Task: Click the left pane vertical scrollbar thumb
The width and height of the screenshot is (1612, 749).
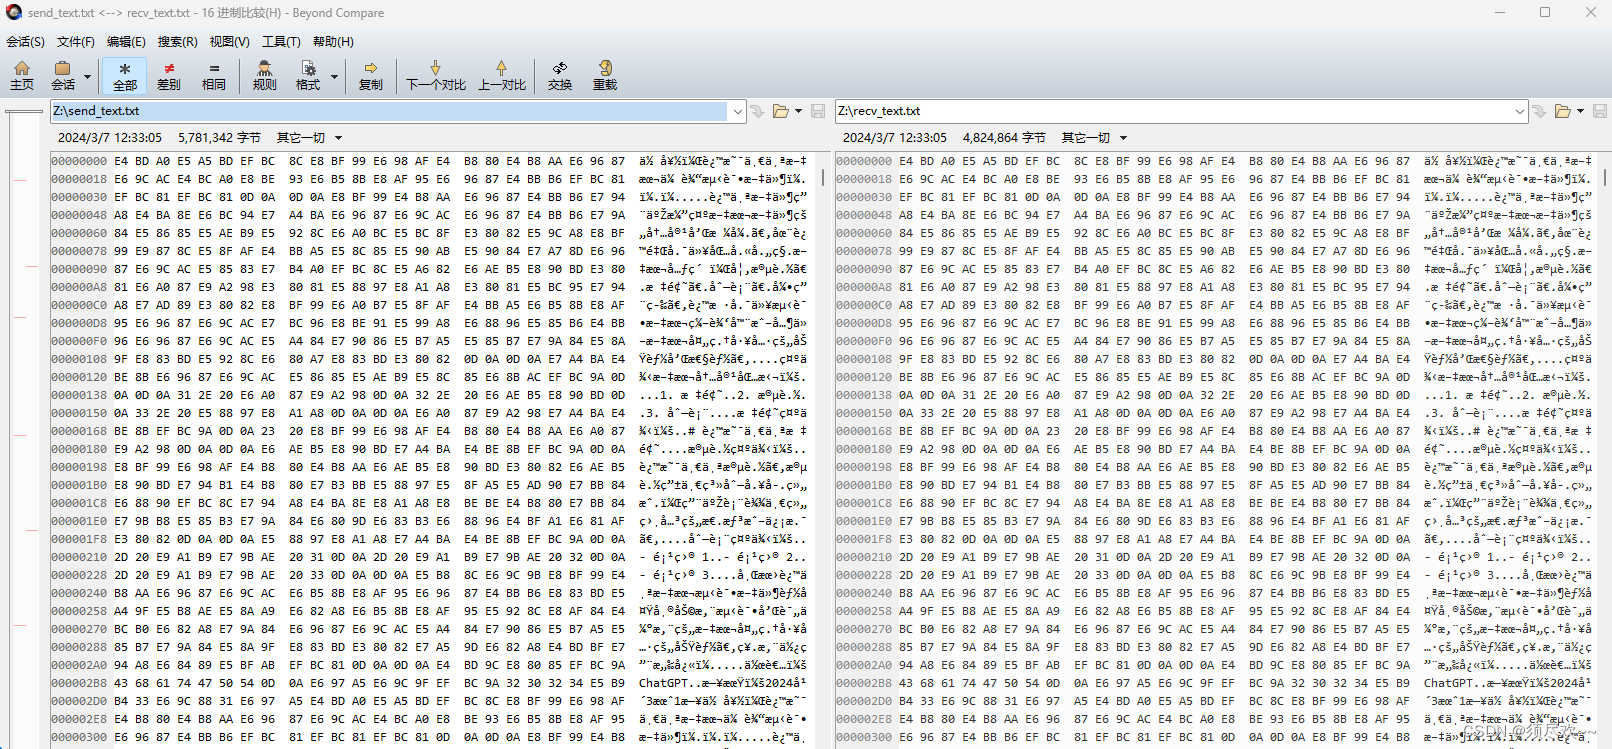Action: pos(823,177)
